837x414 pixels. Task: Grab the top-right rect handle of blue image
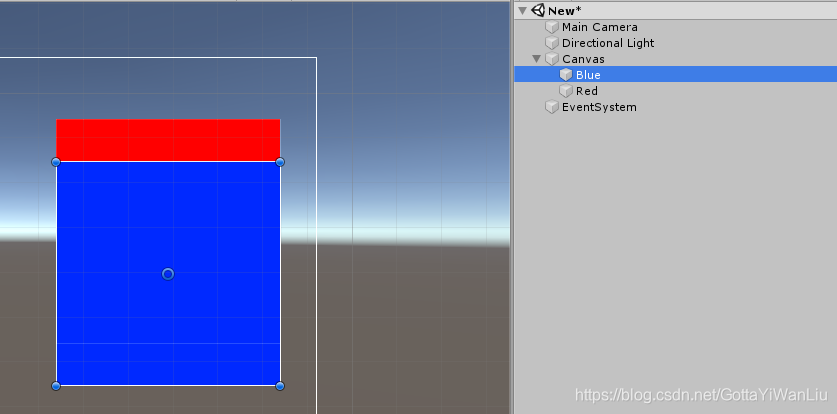280,162
